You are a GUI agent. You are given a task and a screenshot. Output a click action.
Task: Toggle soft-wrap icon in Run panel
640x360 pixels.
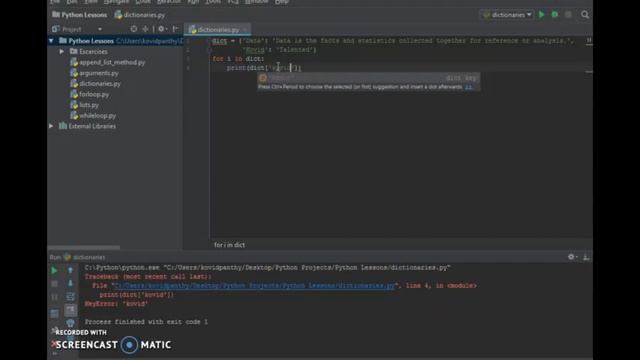point(70,297)
